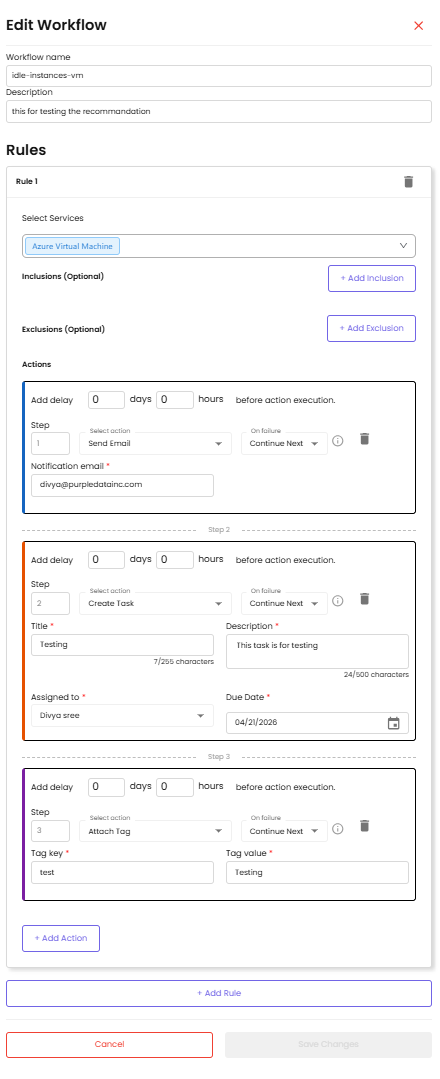Edit the workflow Description field
This screenshot has width=440, height=1079.
pyautogui.click(x=219, y=111)
